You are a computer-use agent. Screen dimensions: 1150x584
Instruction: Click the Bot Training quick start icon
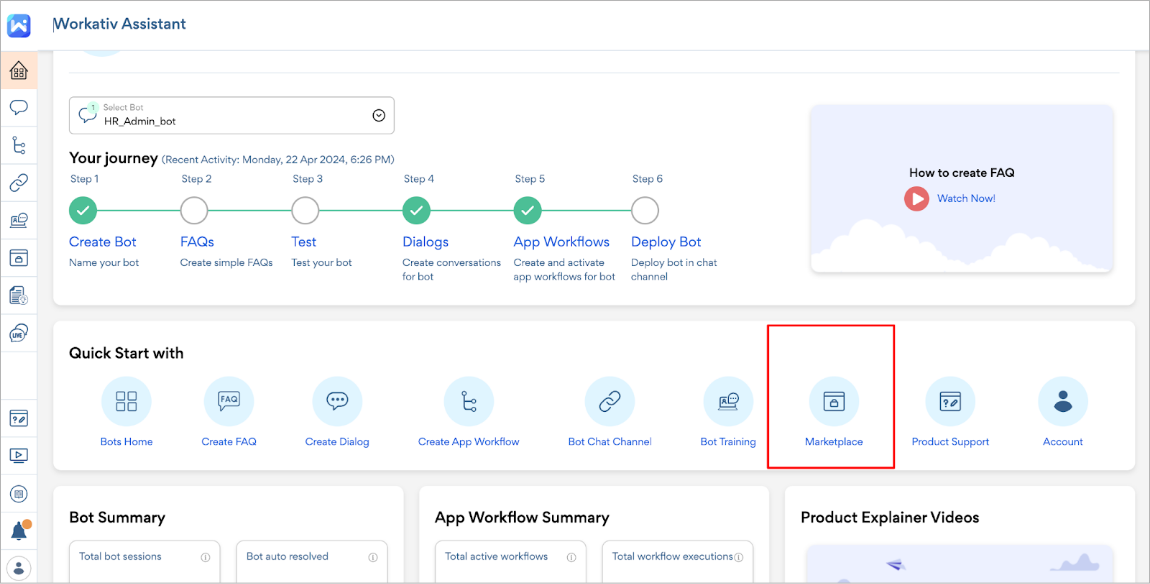coord(728,401)
